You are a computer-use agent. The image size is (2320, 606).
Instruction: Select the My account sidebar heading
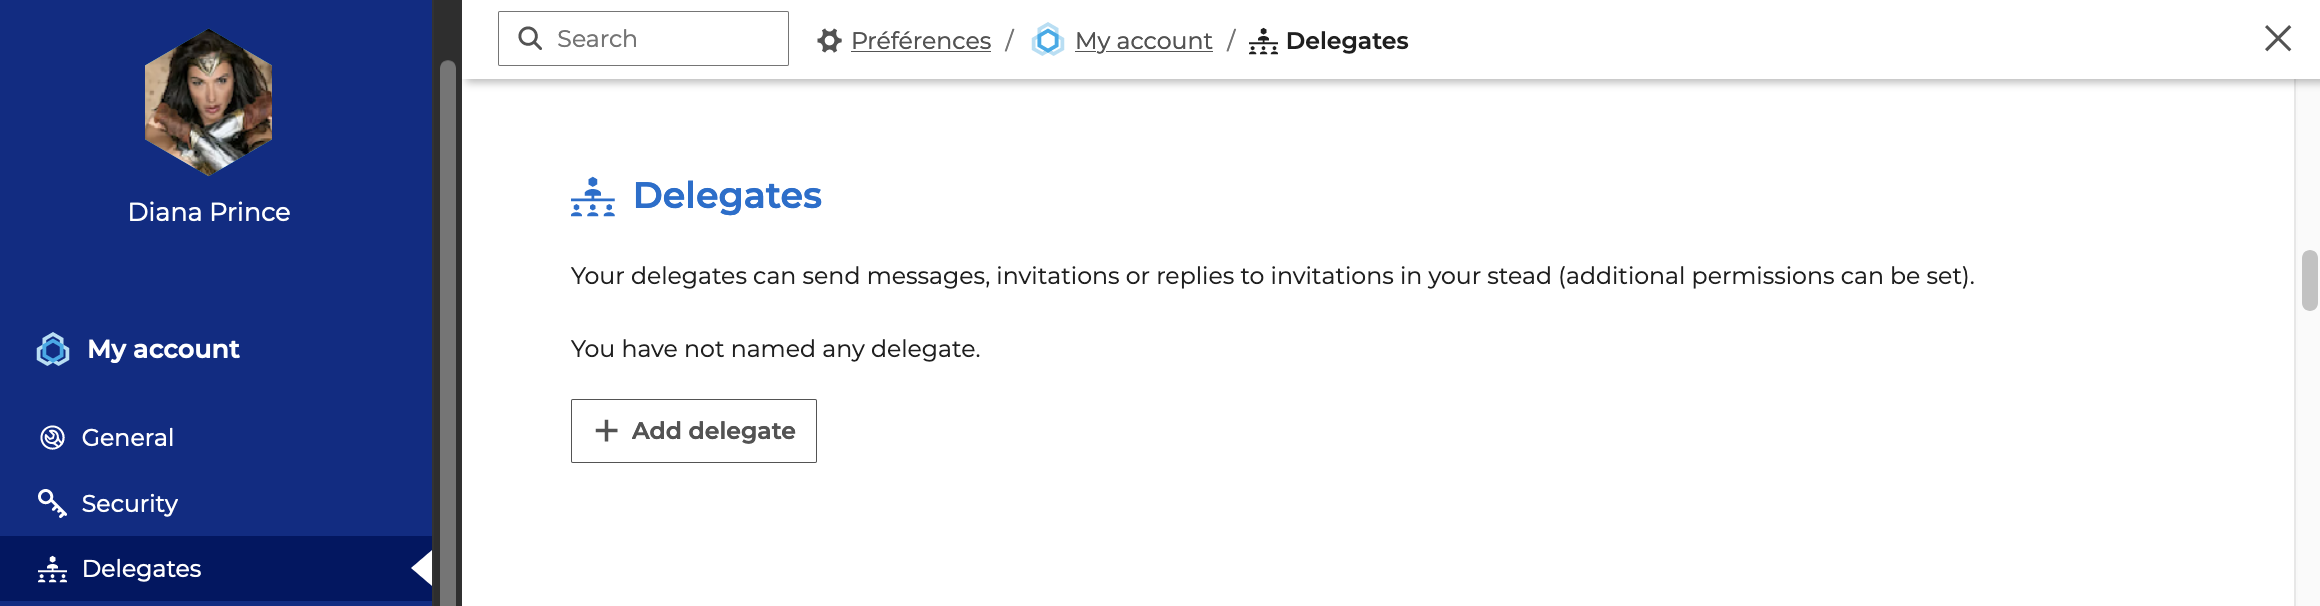point(163,349)
